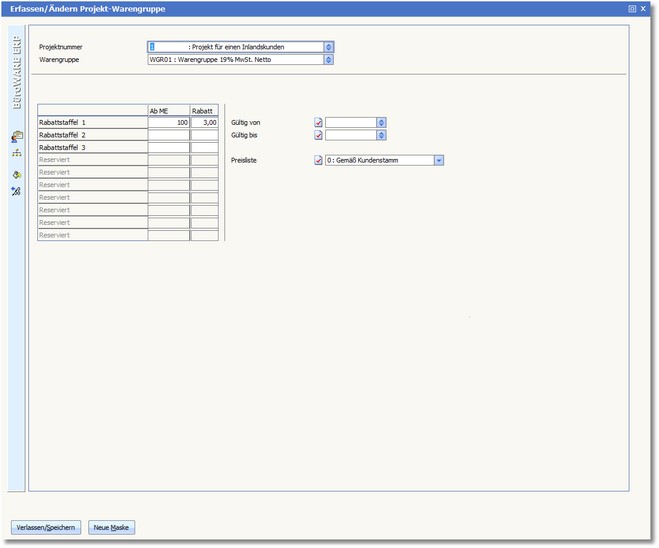Click the lookup button beside Projektnummer field
Image resolution: width=659 pixels, height=548 pixels.
pos(329,47)
